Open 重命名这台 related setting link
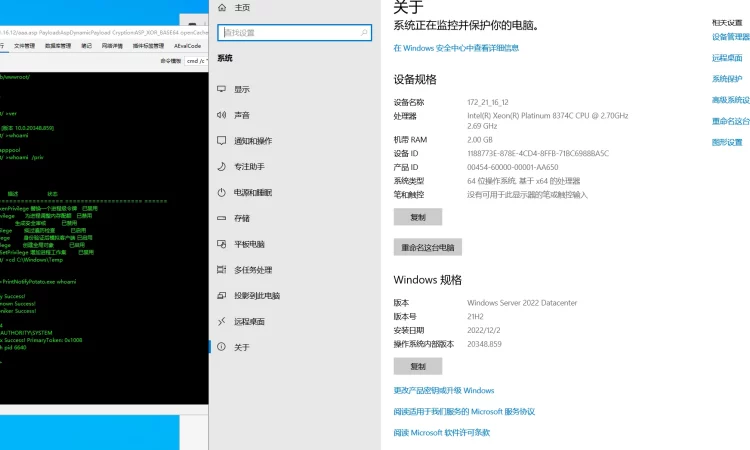The height and width of the screenshot is (450, 750). pyautogui.click(x=730, y=121)
